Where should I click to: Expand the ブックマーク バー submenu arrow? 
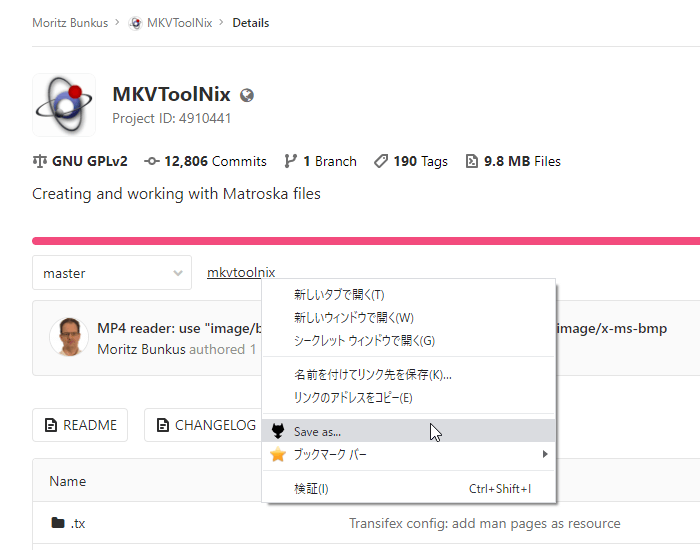tap(545, 454)
